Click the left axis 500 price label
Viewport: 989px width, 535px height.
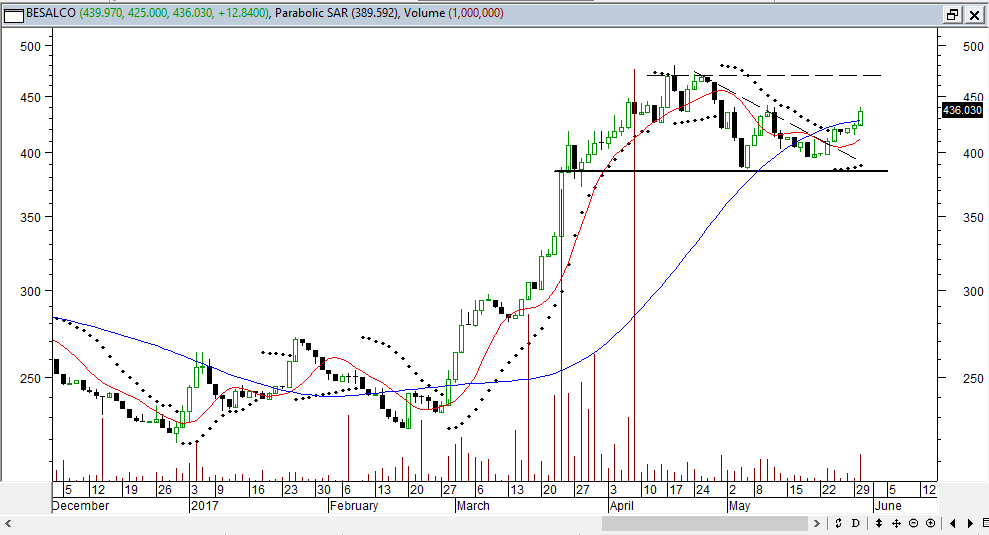coord(30,47)
